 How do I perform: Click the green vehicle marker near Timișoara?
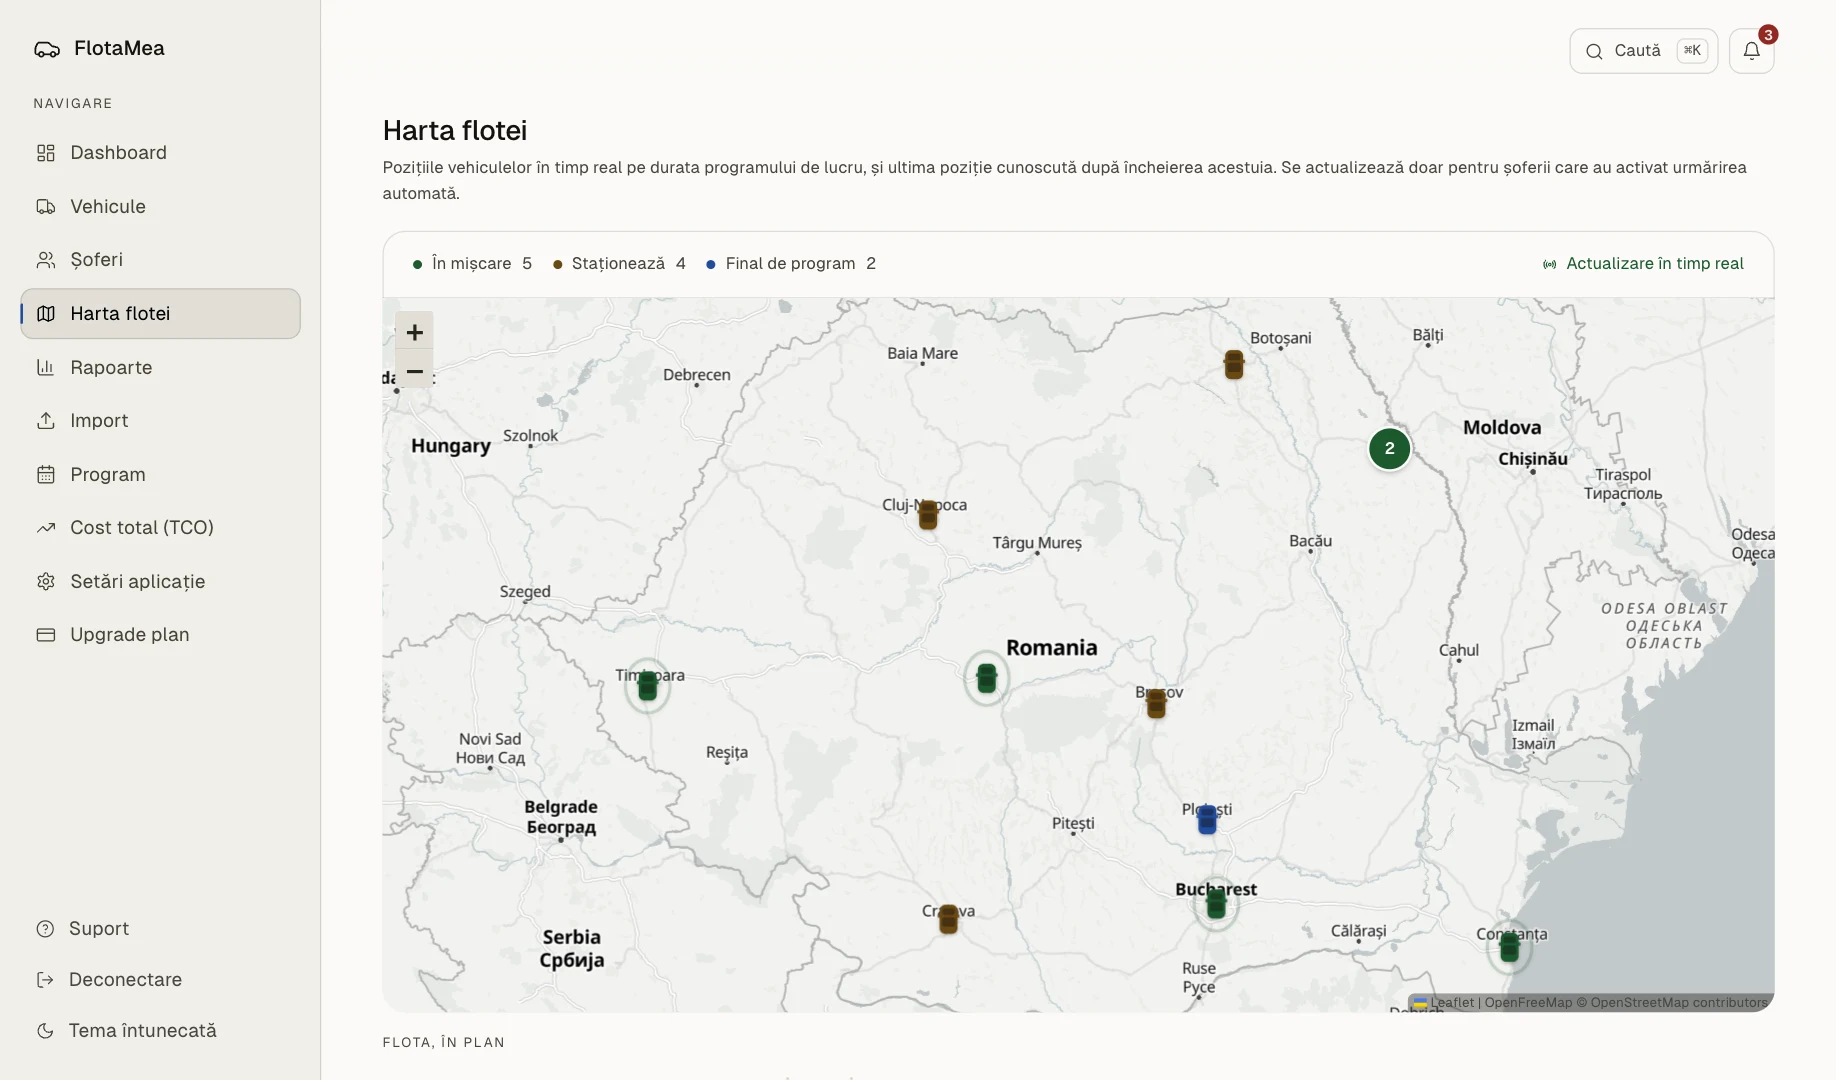pos(647,685)
